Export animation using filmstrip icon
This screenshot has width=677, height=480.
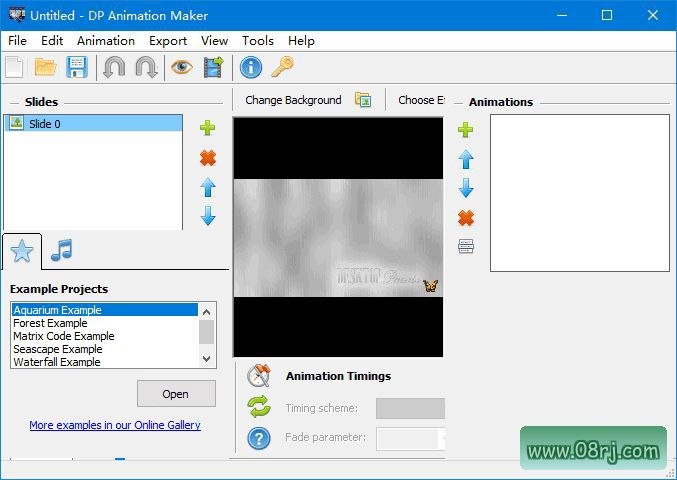(x=213, y=68)
